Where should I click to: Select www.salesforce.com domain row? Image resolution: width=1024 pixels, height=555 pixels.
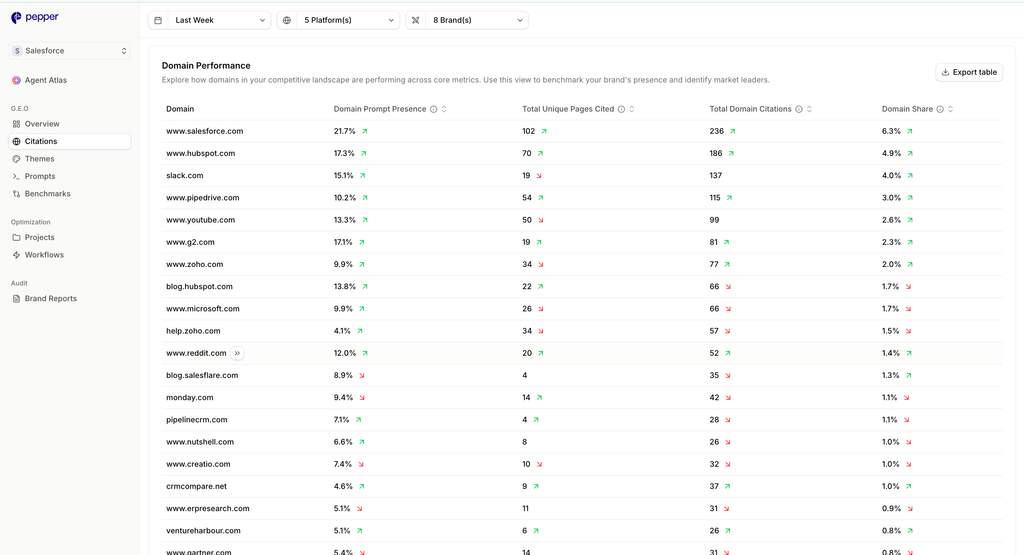click(583, 131)
